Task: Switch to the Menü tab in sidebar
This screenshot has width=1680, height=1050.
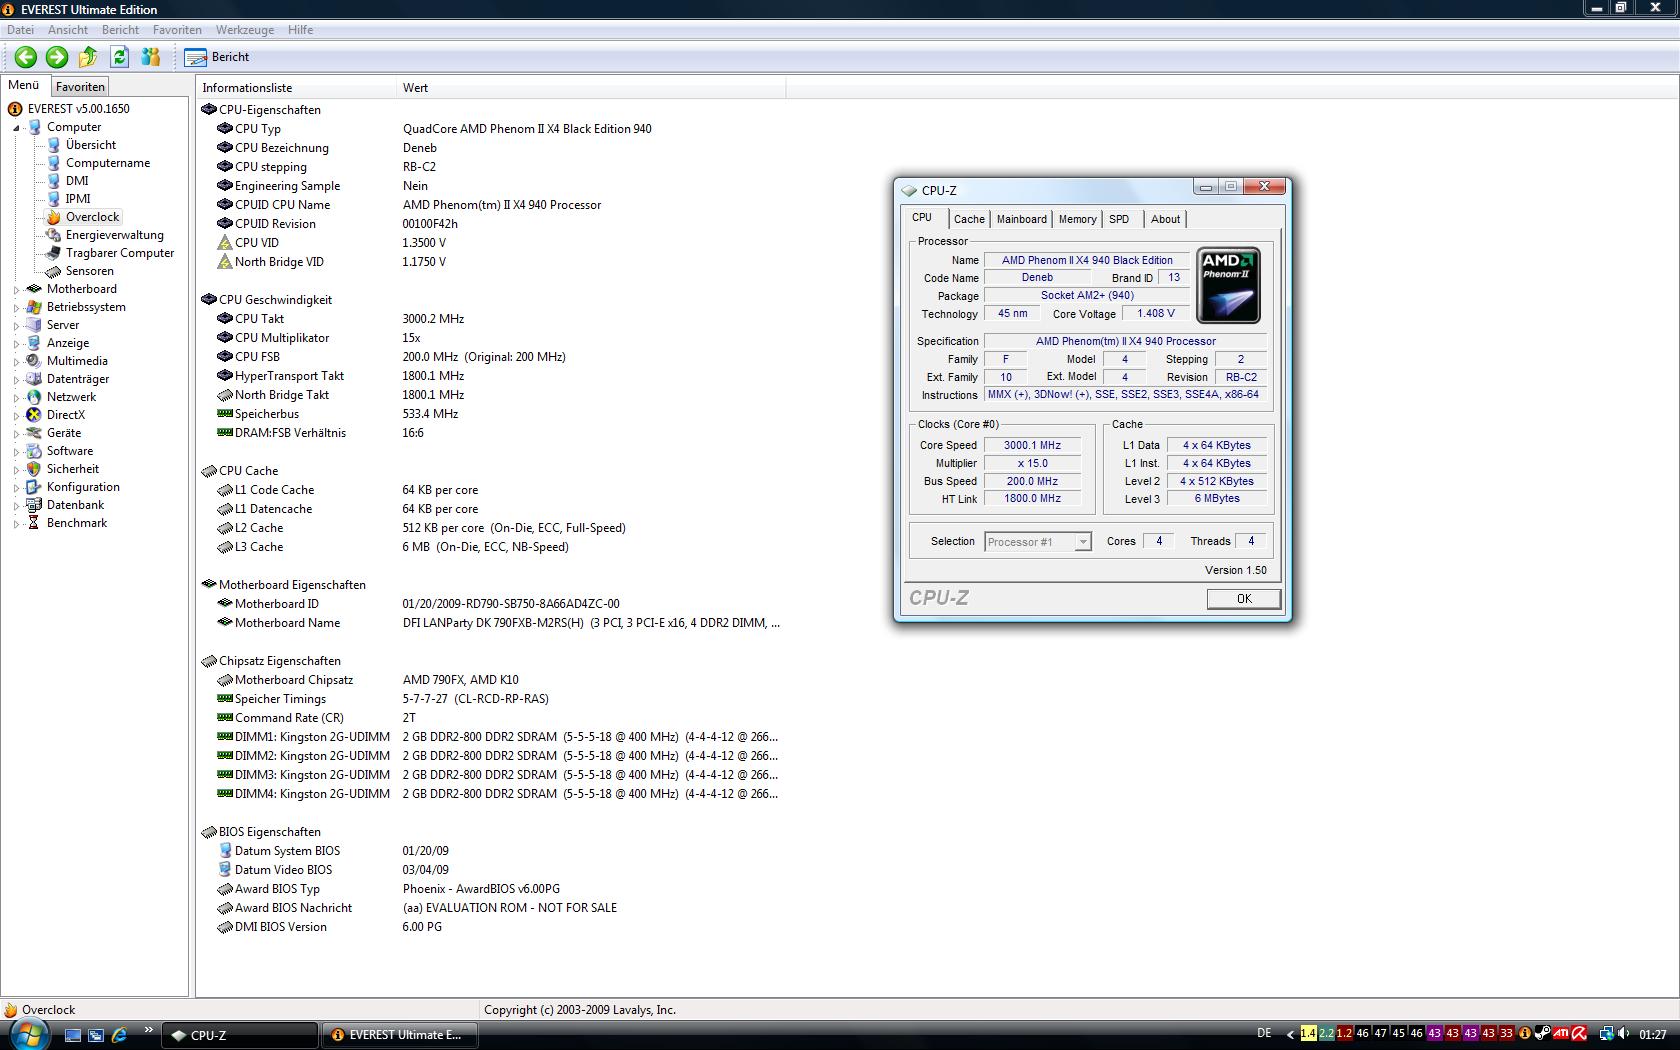Action: tap(24, 86)
